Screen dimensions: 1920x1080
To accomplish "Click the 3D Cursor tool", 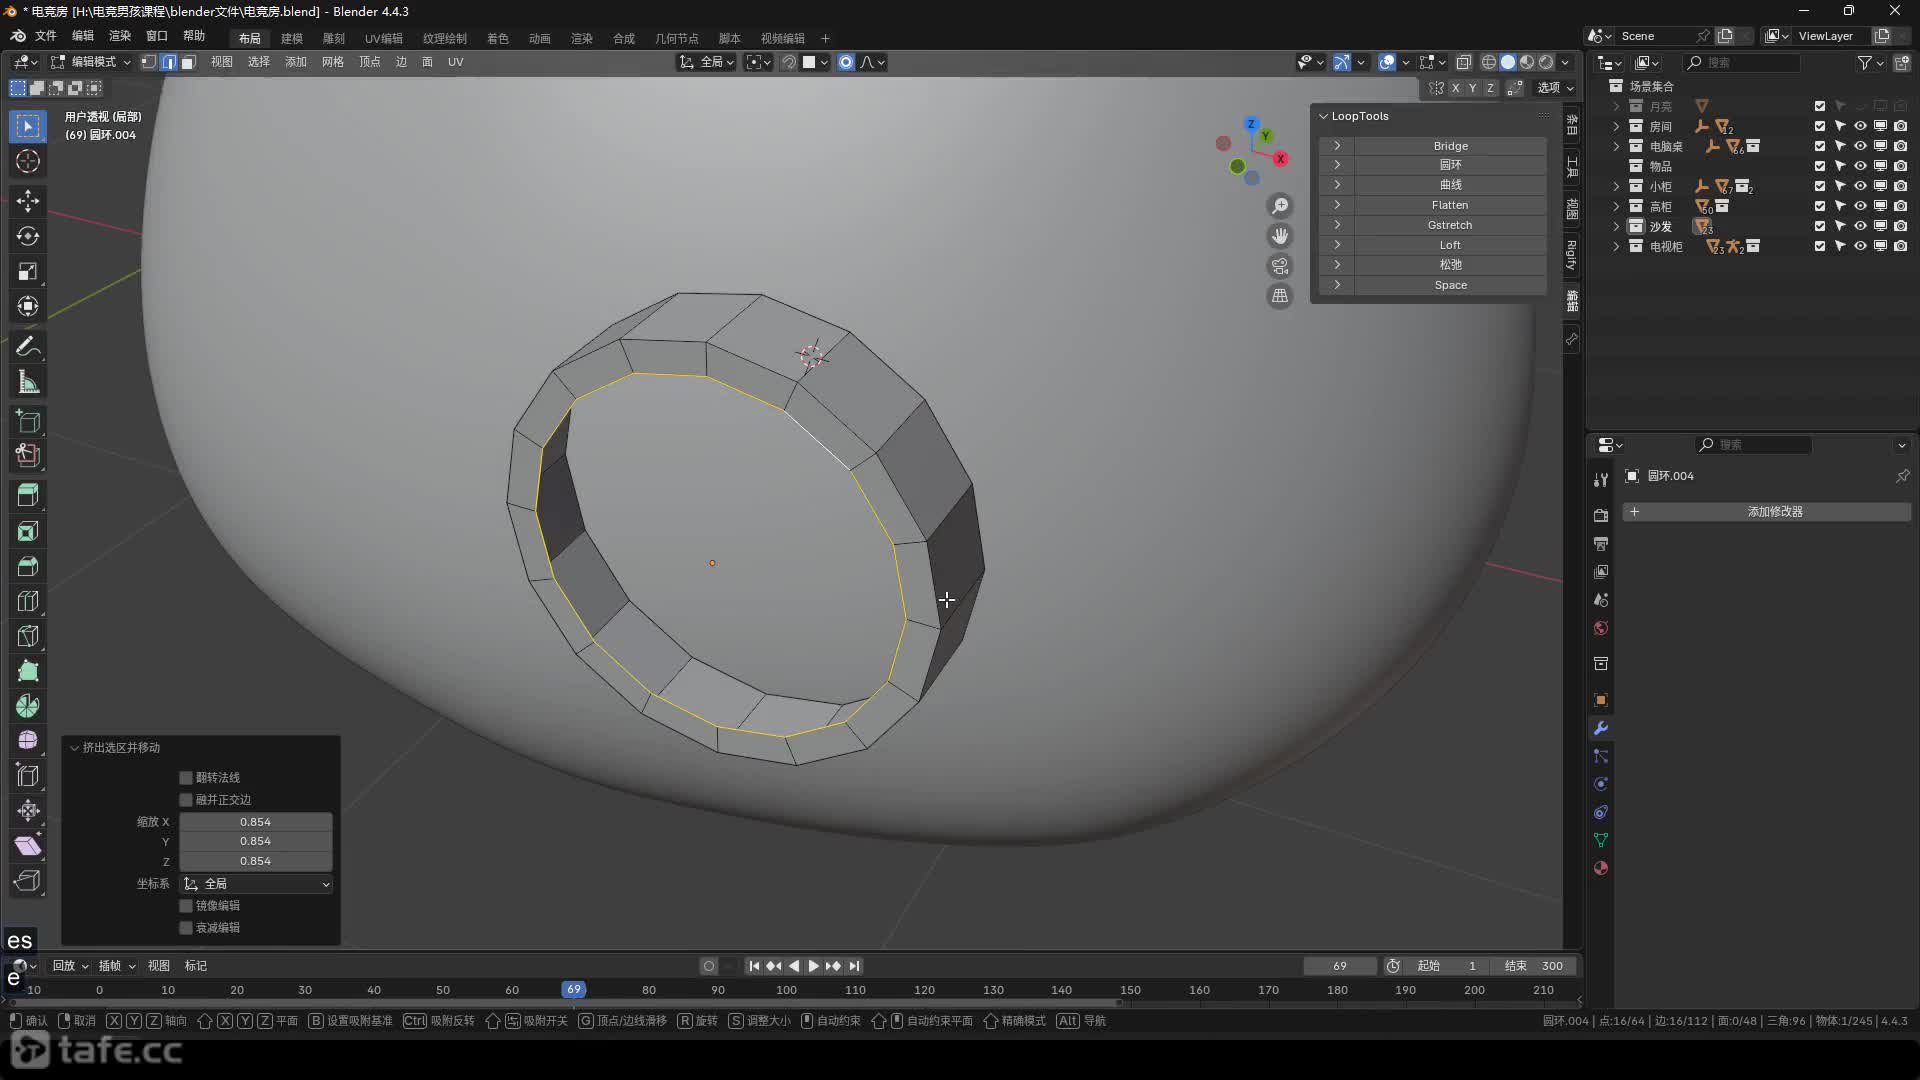I will 28,161.
